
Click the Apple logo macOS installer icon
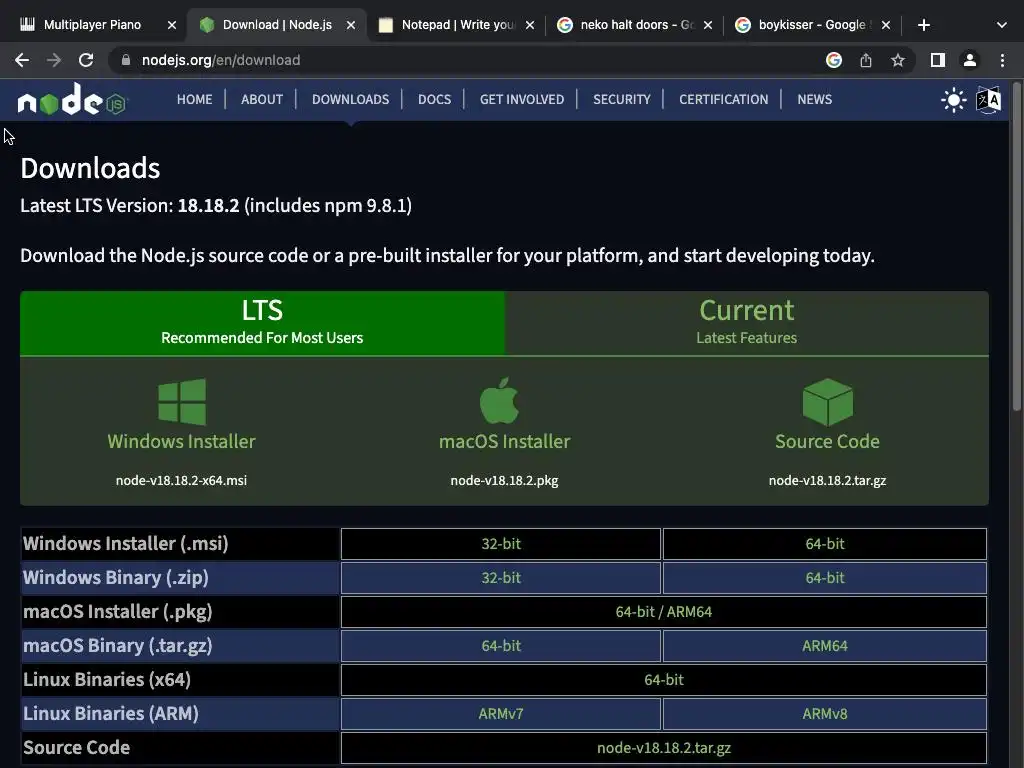pos(500,400)
